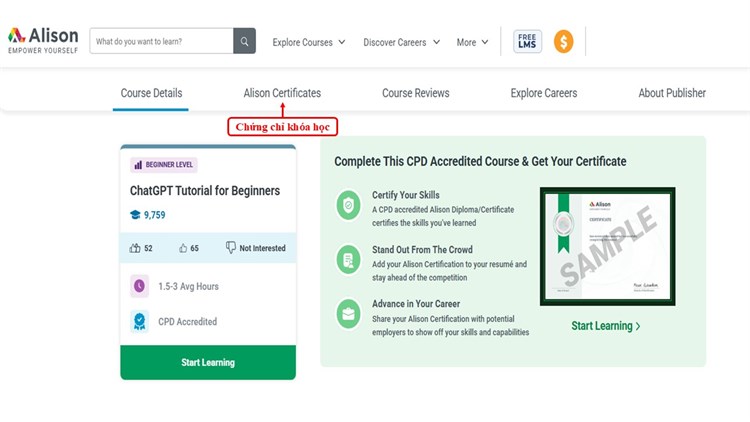Screen dimensions: 750x422
Task: Expand the Discover Careers dropdown
Action: 401,42
